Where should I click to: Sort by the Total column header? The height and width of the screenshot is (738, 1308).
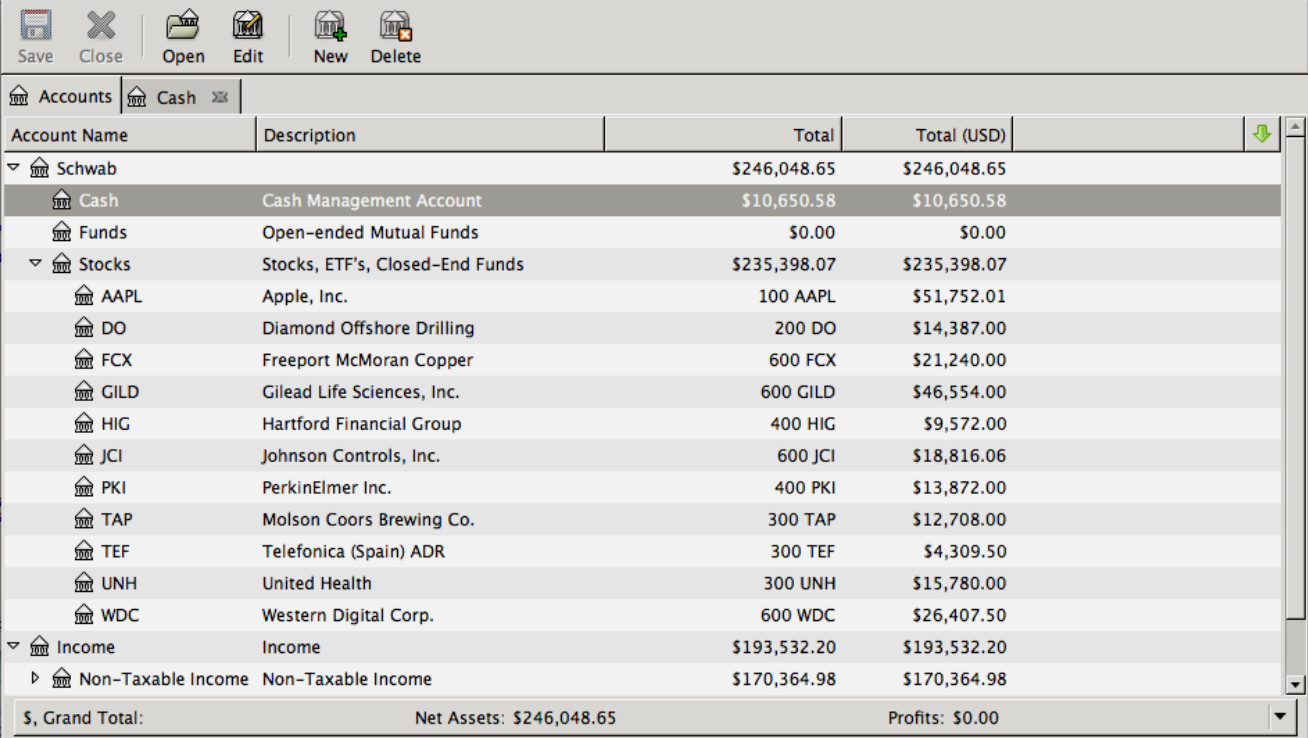point(723,135)
